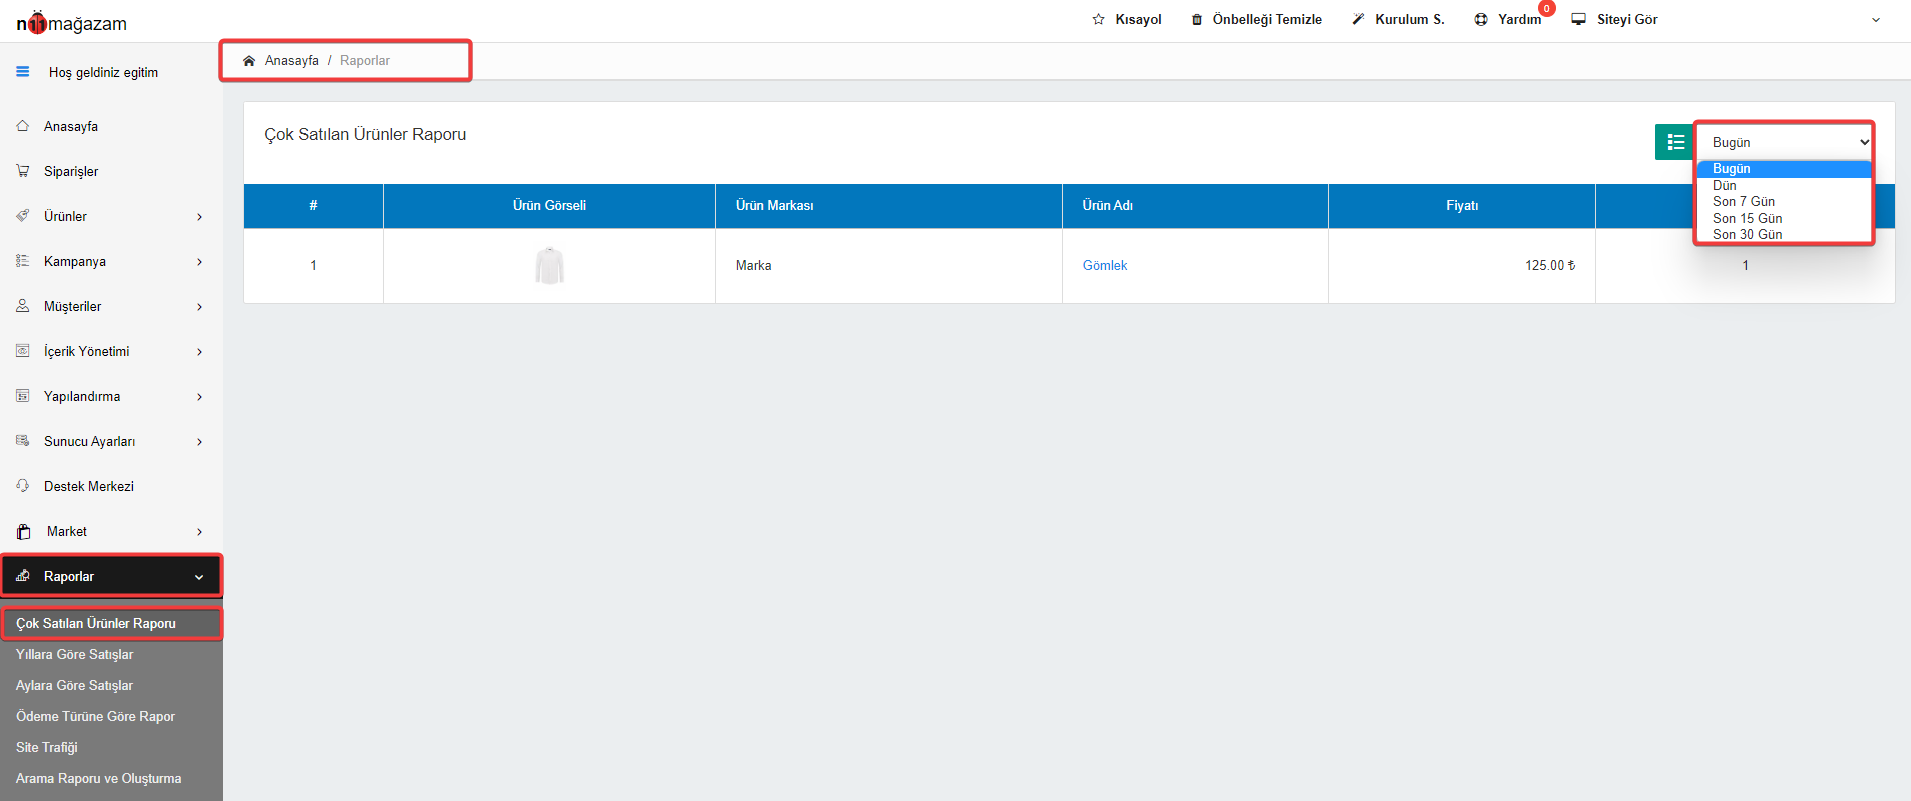Viewport: 1911px width, 801px height.
Task: Click the Yapılandırma icon
Action: click(x=23, y=396)
